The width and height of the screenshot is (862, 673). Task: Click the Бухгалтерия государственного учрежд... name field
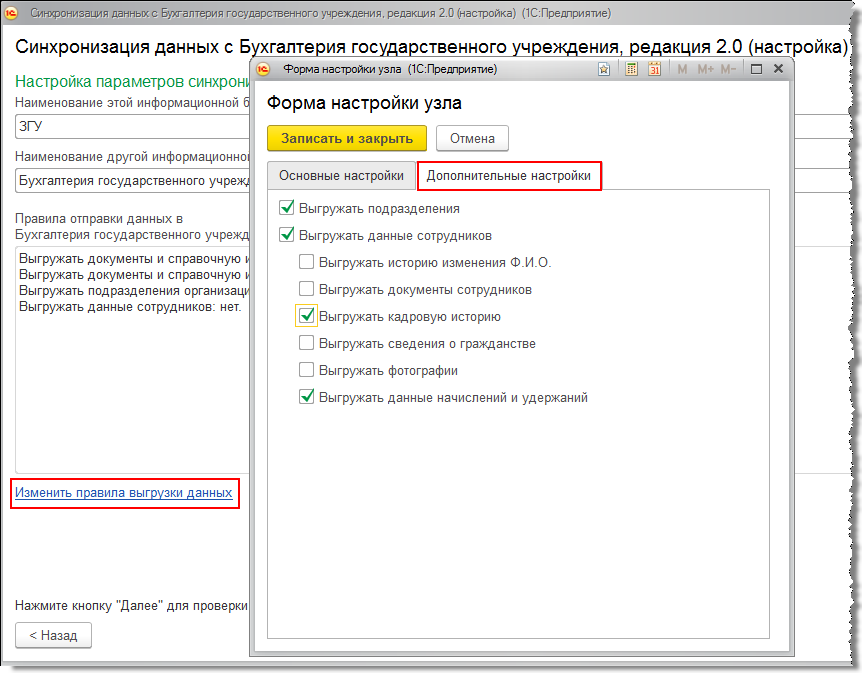pos(132,180)
